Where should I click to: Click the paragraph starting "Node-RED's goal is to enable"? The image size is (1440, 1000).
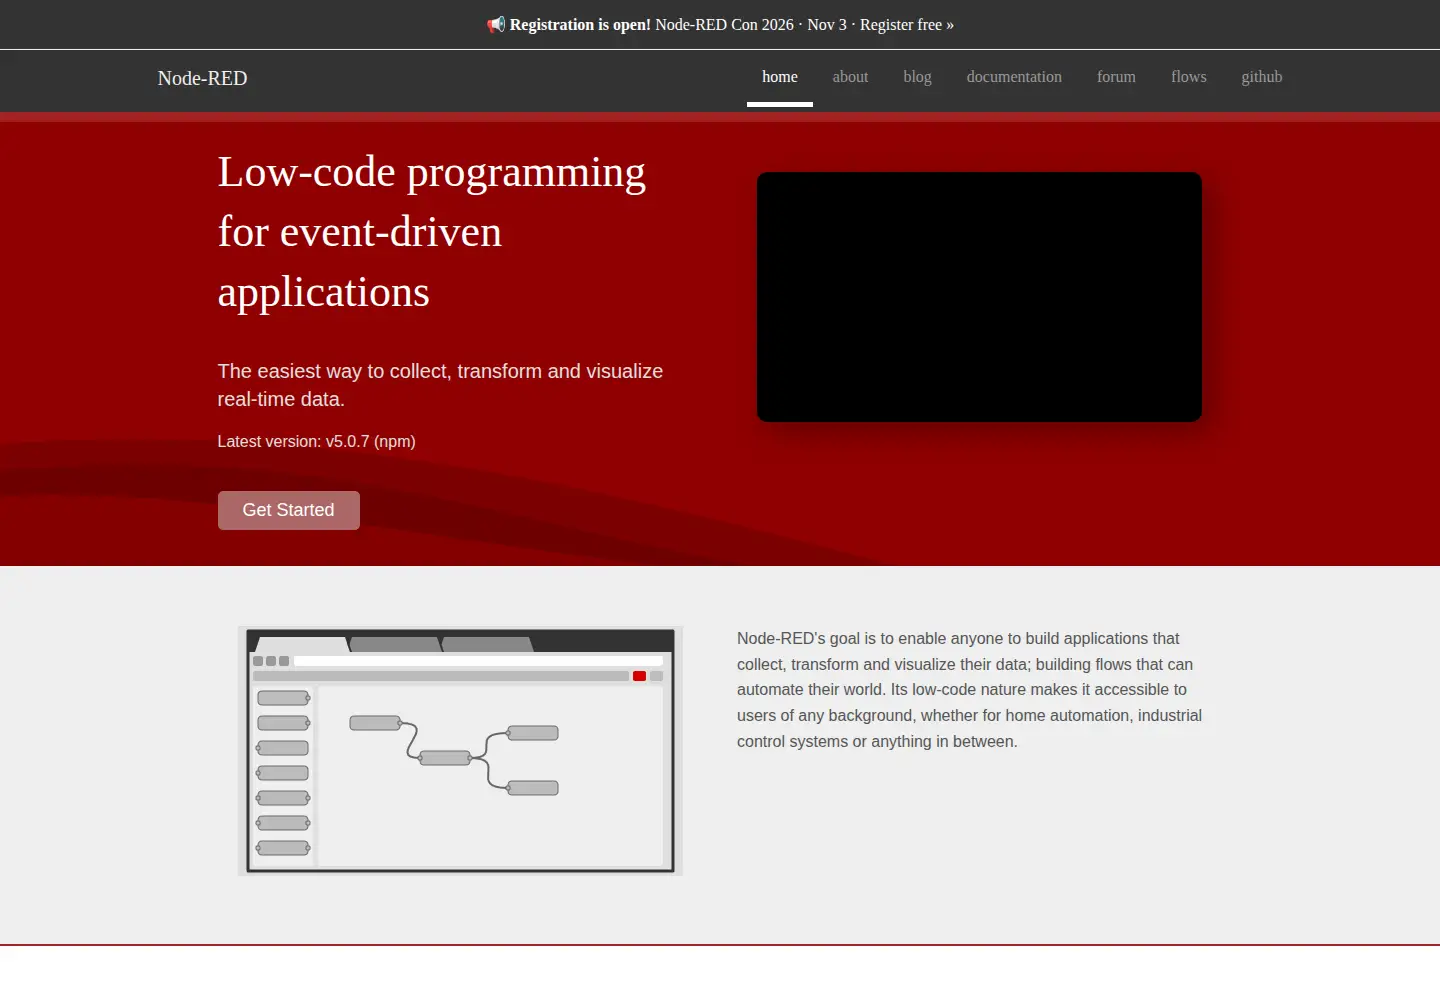[970, 690]
